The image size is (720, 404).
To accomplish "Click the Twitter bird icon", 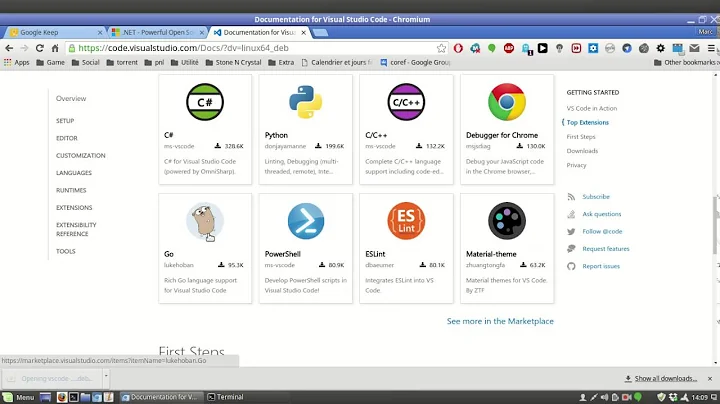I will pos(571,231).
